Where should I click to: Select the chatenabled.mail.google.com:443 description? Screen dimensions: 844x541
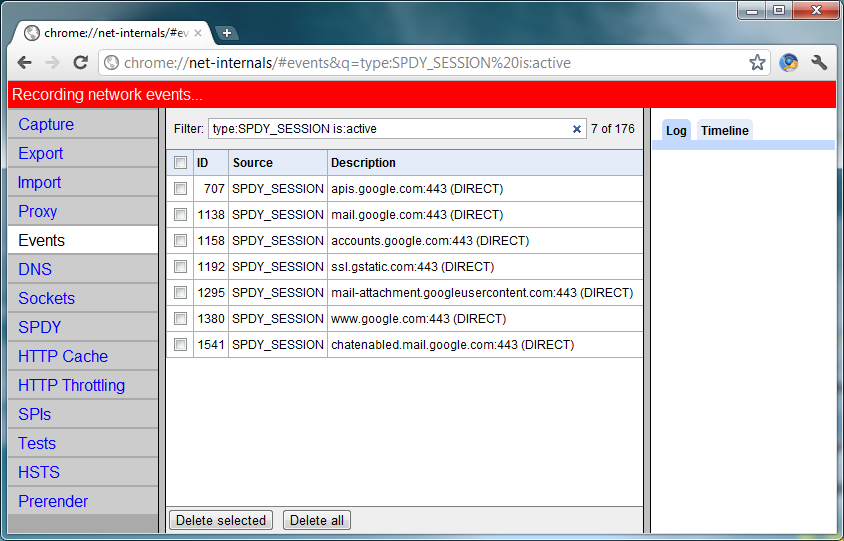pyautogui.click(x=452, y=345)
